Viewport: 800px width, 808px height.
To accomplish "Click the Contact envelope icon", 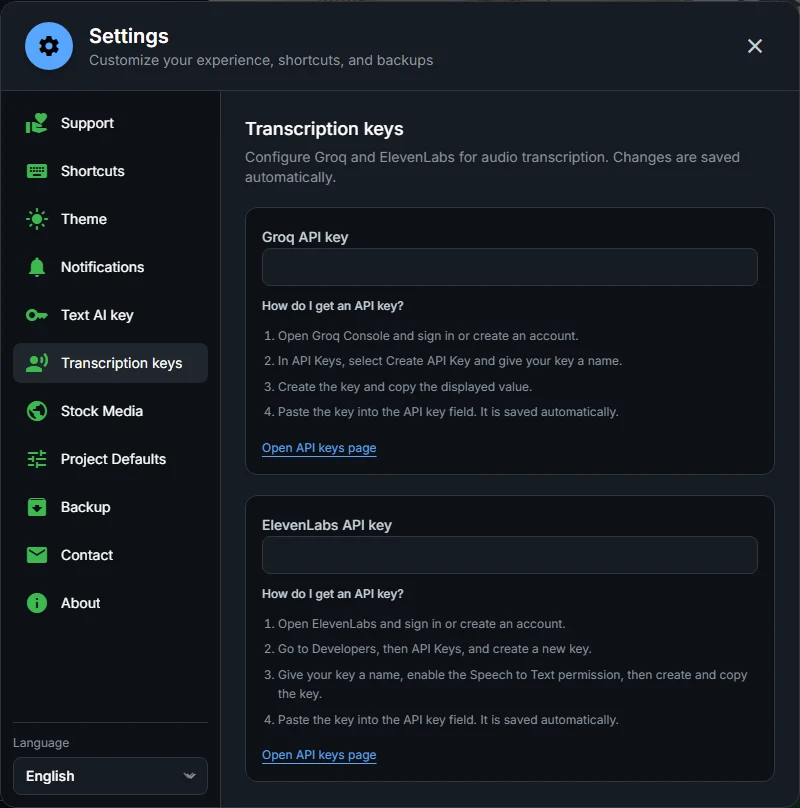I will click(37, 555).
